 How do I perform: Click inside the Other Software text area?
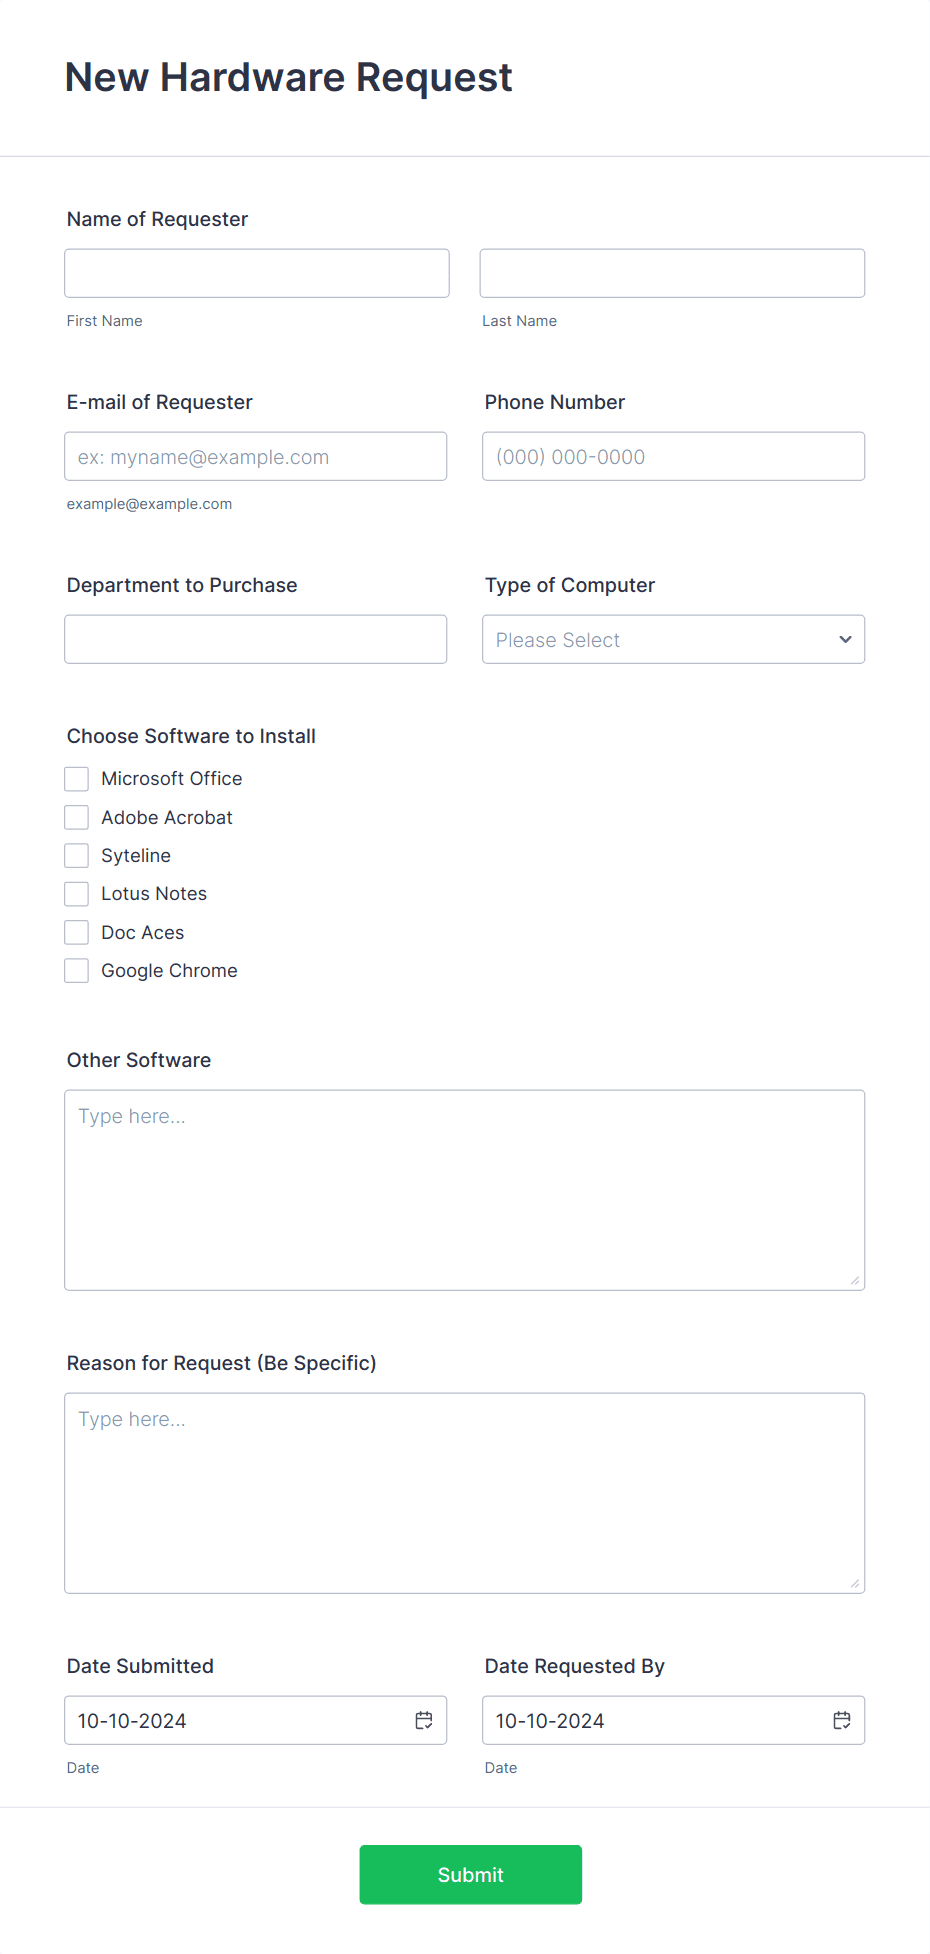465,1190
